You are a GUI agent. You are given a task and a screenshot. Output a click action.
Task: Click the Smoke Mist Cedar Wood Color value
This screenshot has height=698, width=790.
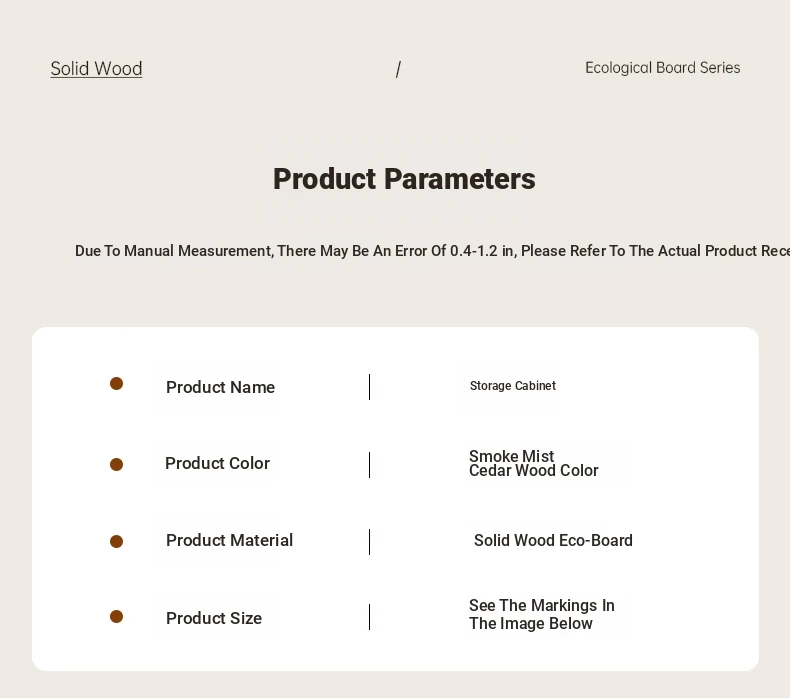533,463
